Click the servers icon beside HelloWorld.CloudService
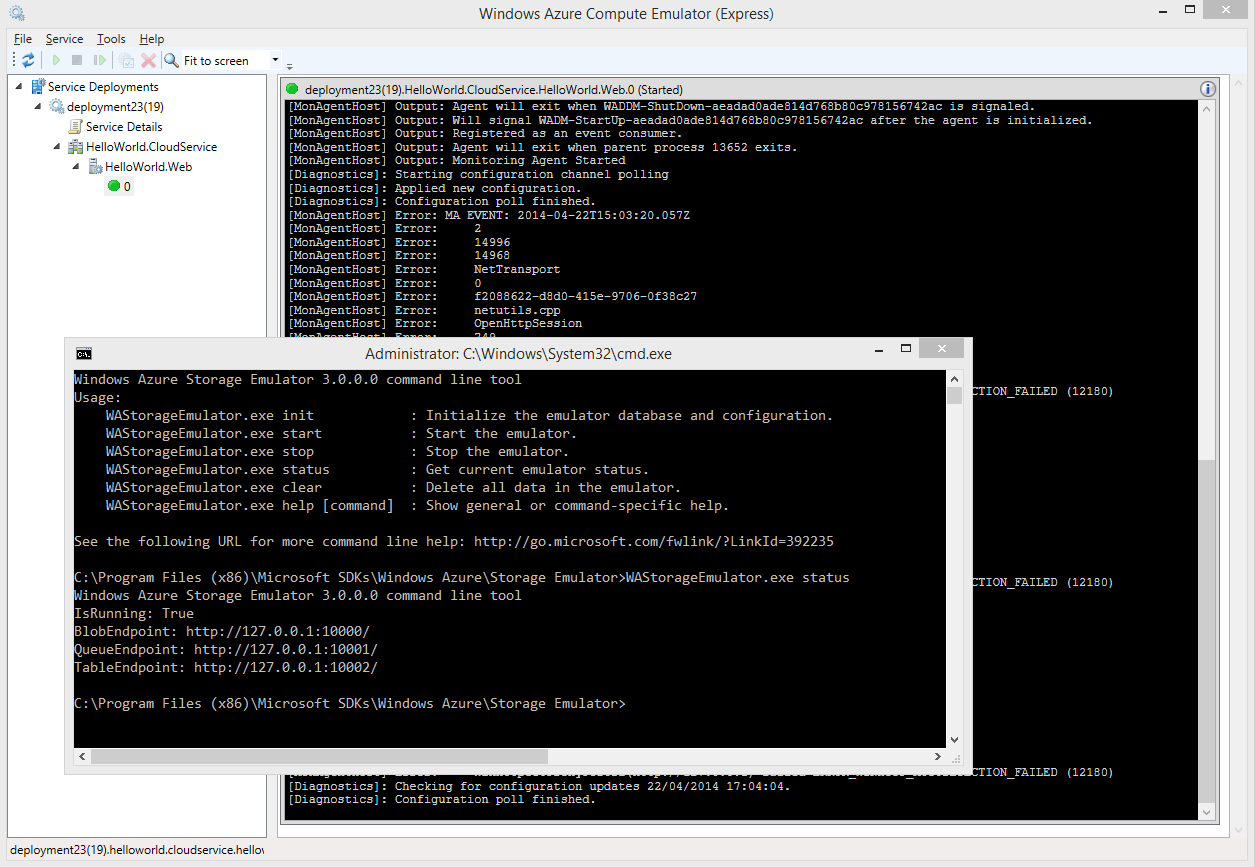Viewport: 1255px width, 867px height. coord(76,147)
